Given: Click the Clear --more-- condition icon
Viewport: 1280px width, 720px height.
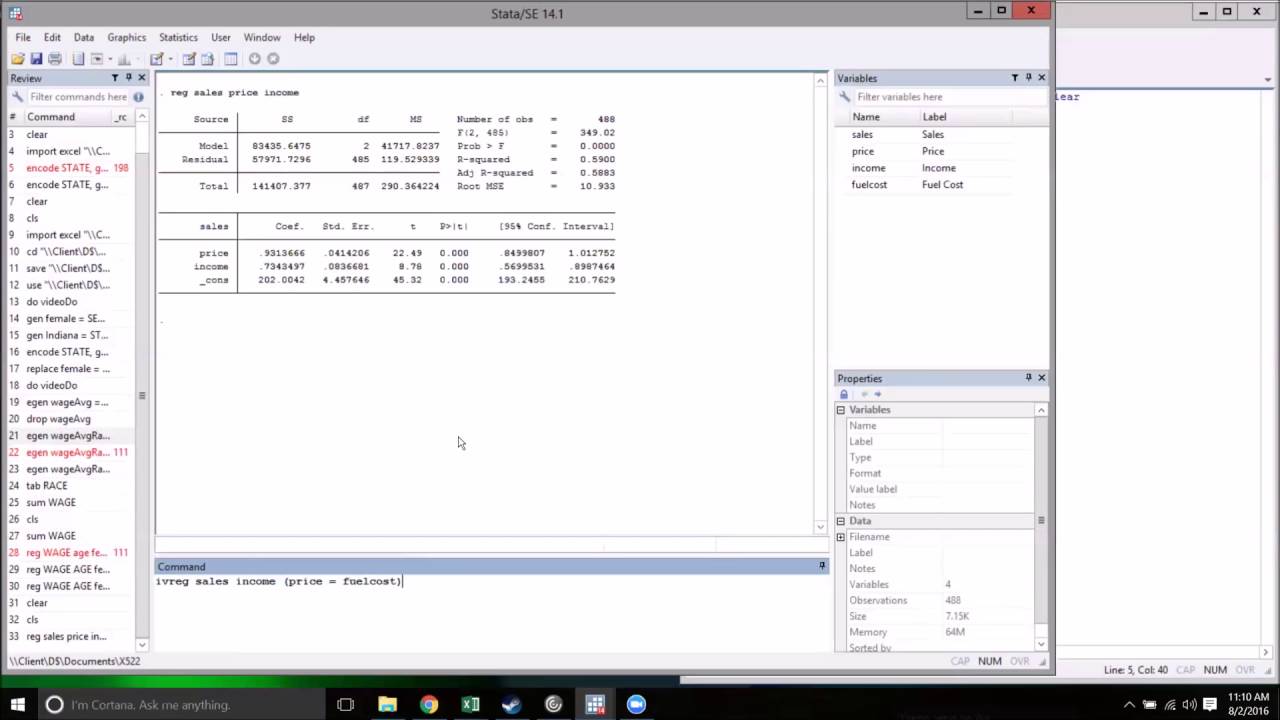Looking at the screenshot, I should coord(255,59).
